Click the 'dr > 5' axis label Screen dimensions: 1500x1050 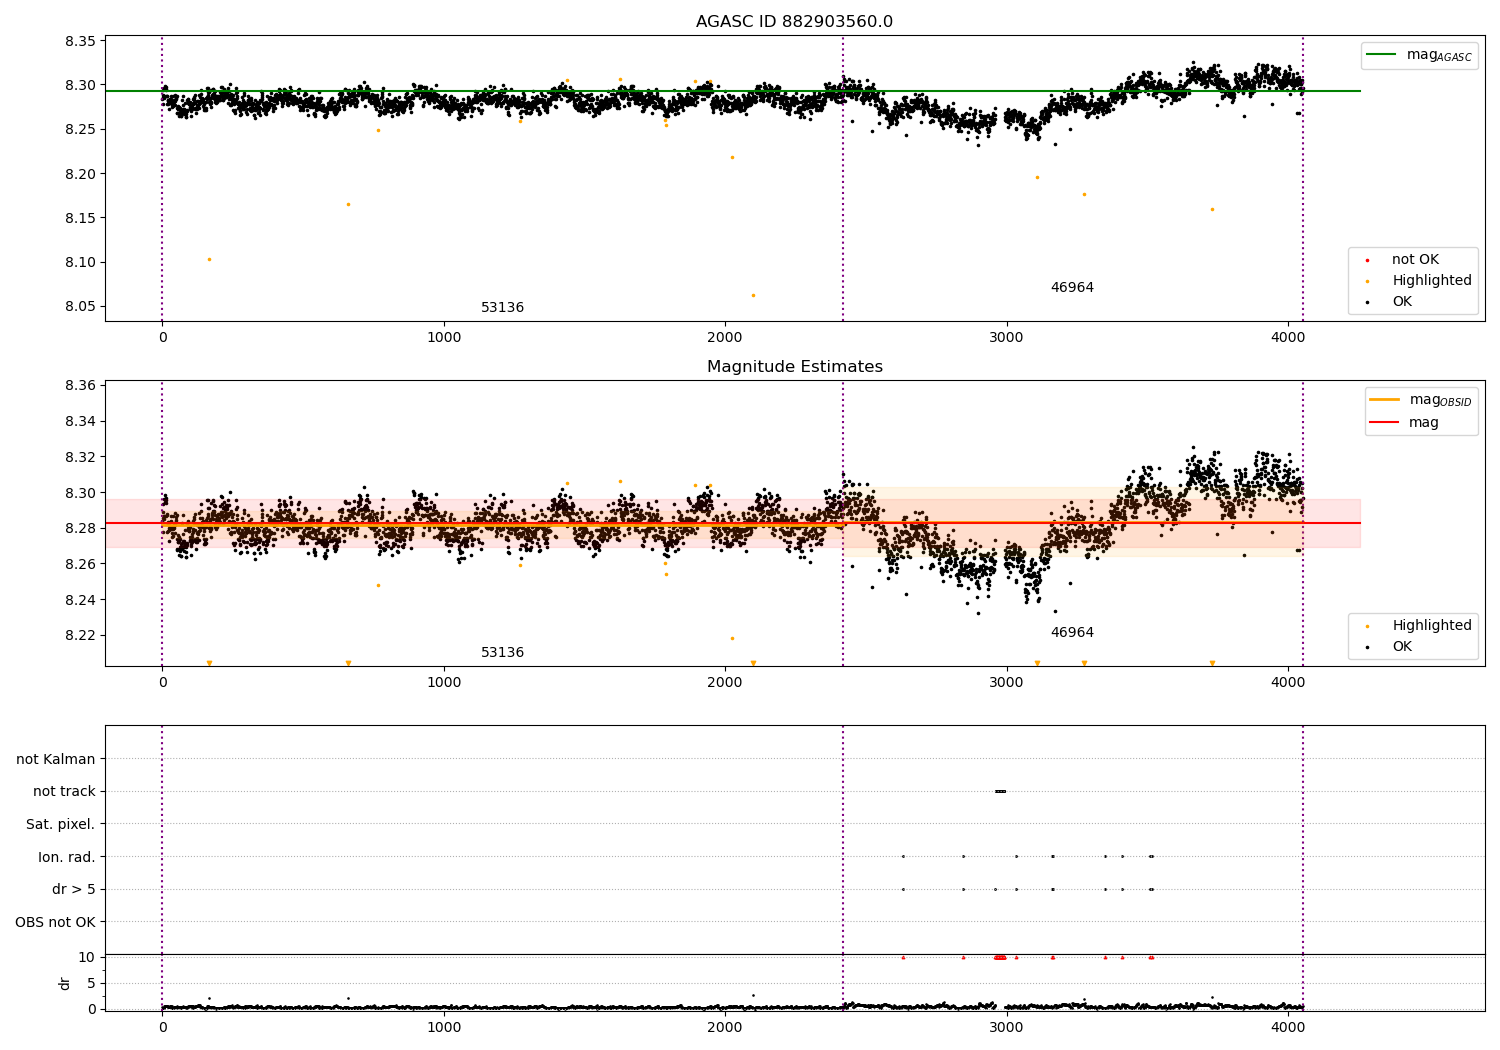(x=74, y=890)
